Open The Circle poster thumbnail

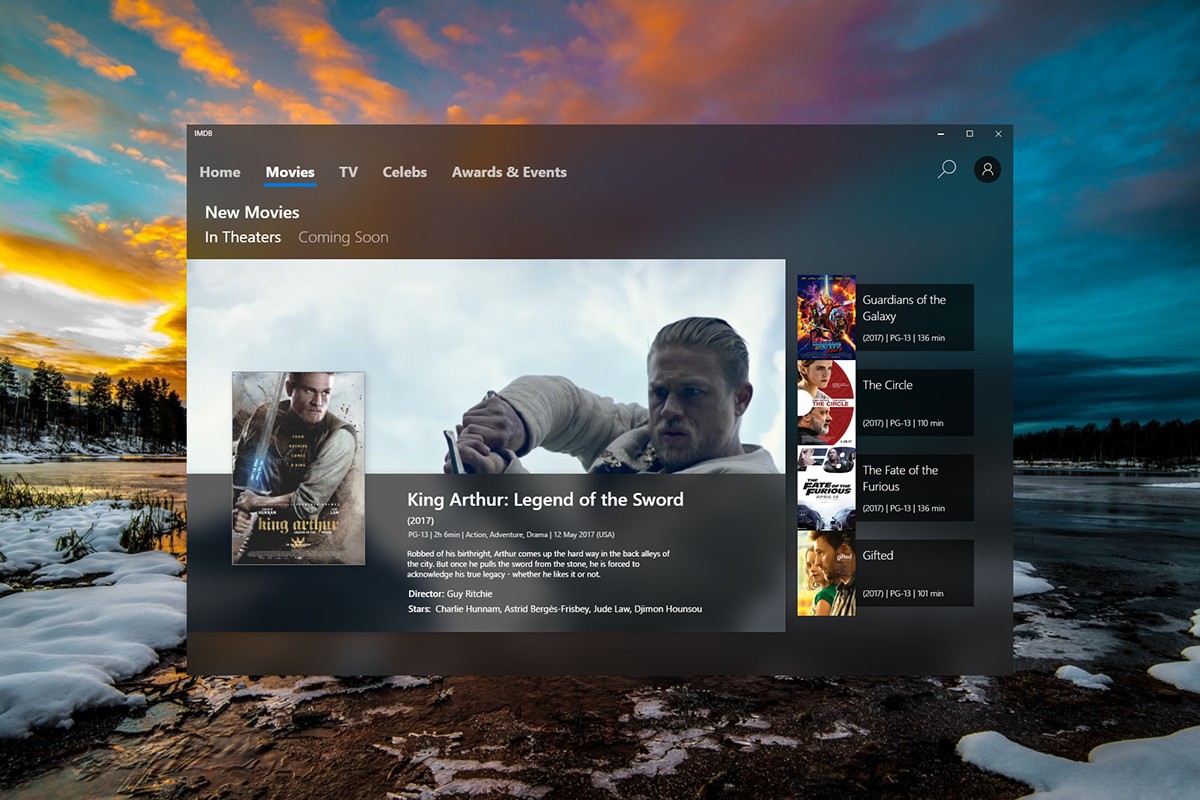[x=826, y=403]
